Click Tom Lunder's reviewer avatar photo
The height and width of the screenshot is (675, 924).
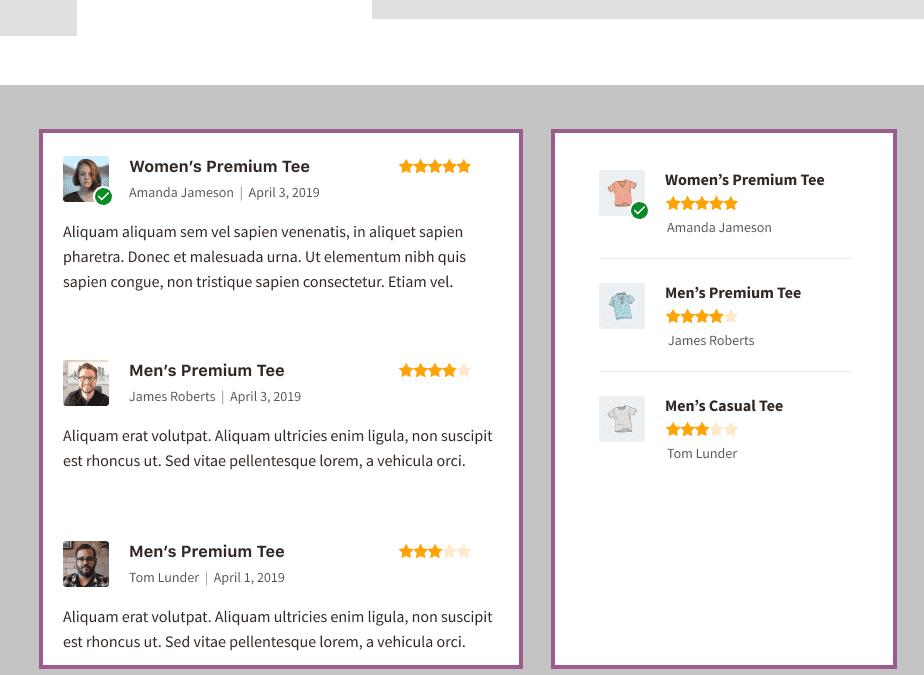point(86,564)
